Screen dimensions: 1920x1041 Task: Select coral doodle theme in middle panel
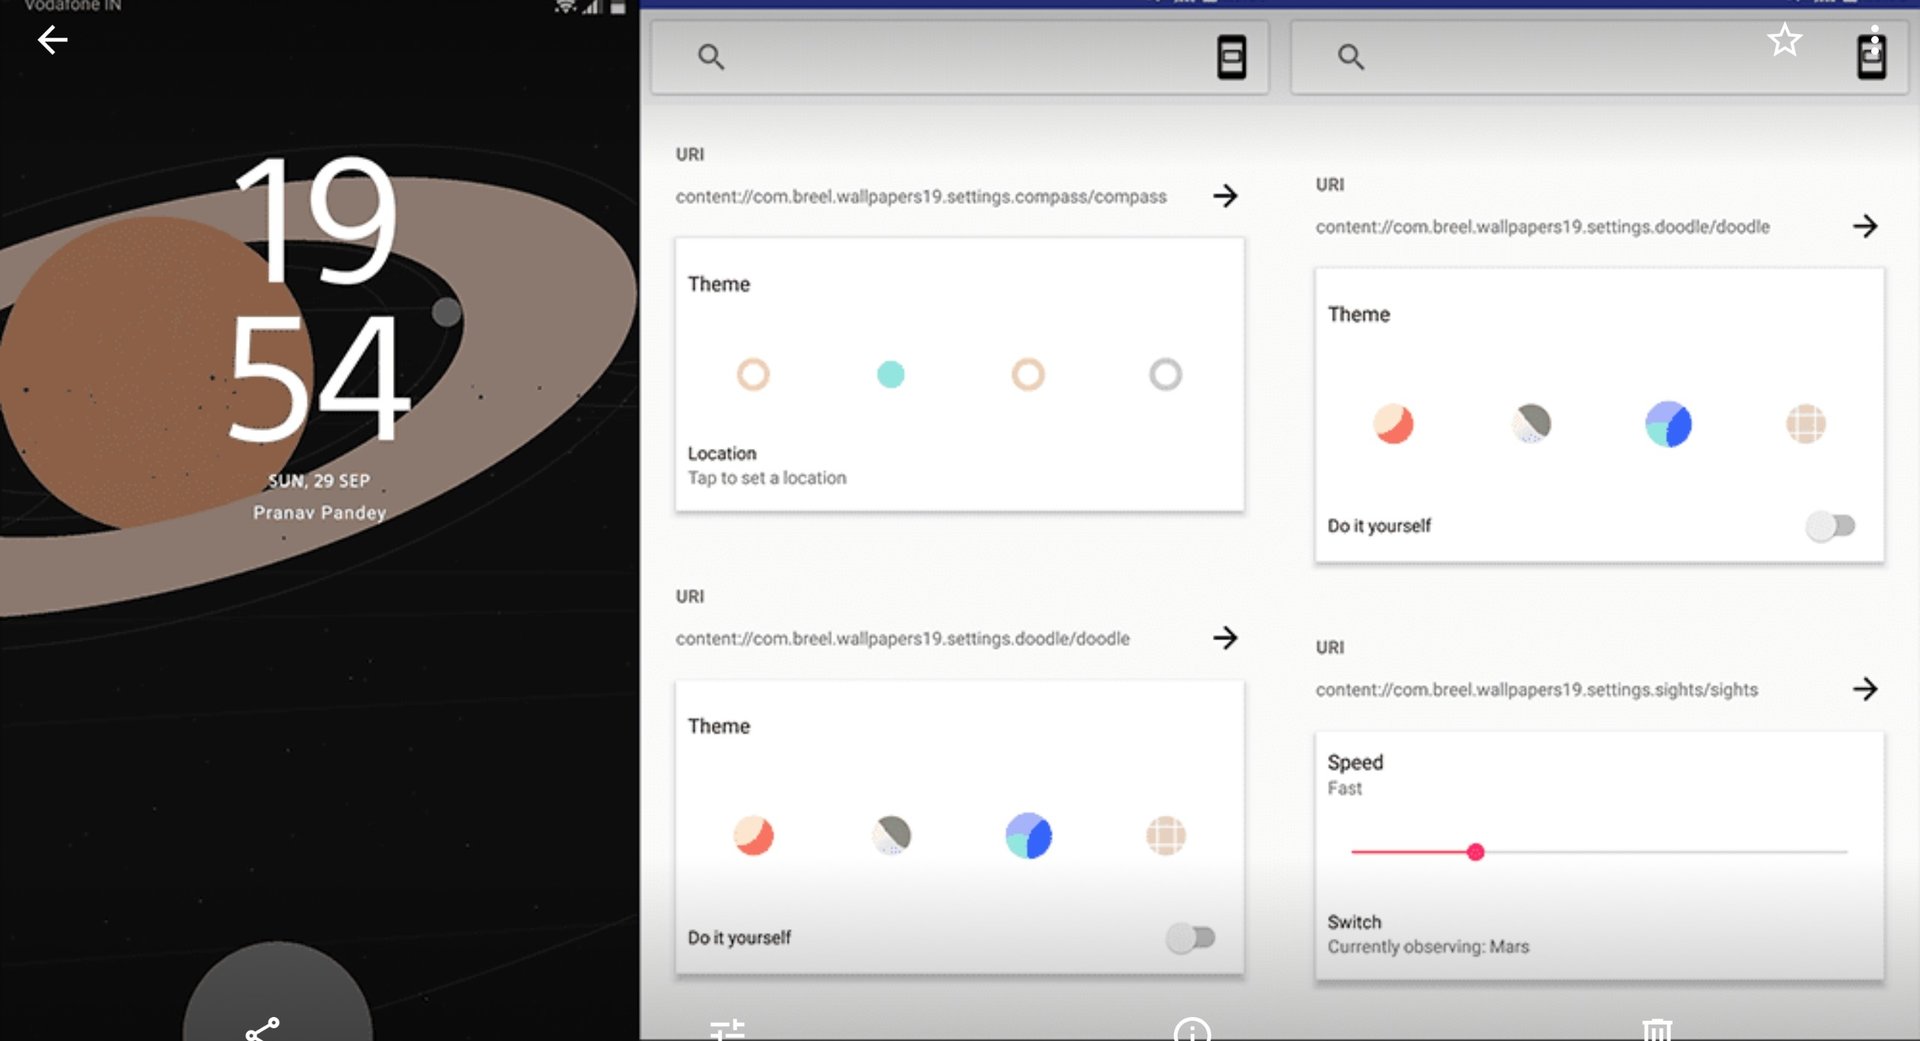coord(753,835)
